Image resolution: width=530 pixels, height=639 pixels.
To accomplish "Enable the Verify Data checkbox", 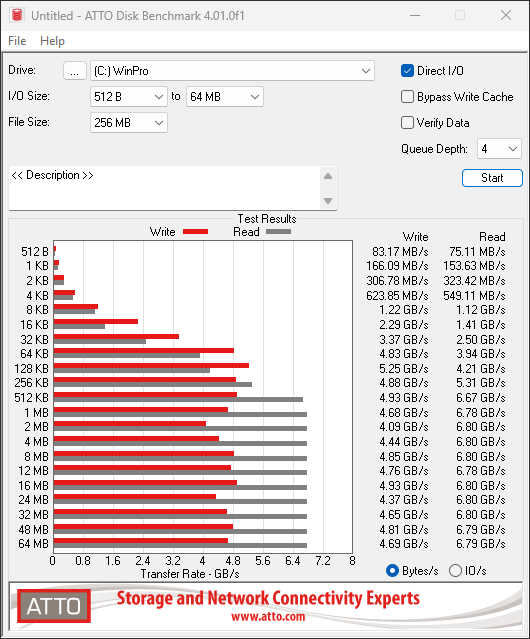I will click(407, 123).
